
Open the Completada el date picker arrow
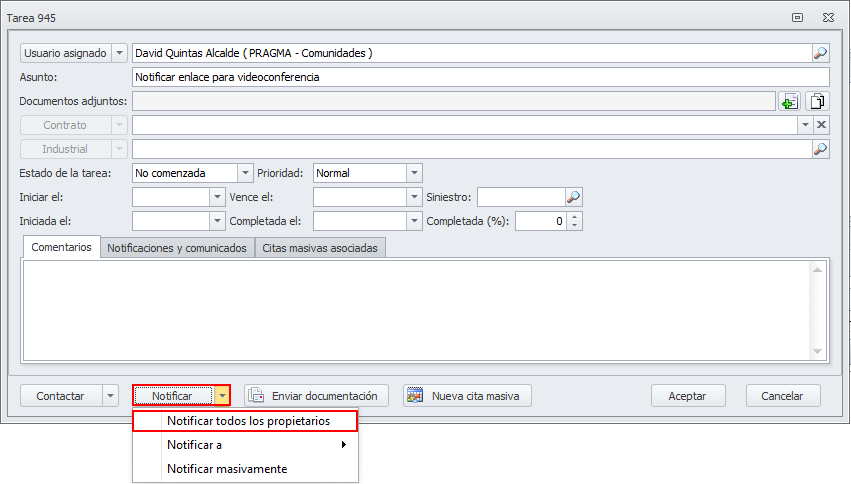414,221
